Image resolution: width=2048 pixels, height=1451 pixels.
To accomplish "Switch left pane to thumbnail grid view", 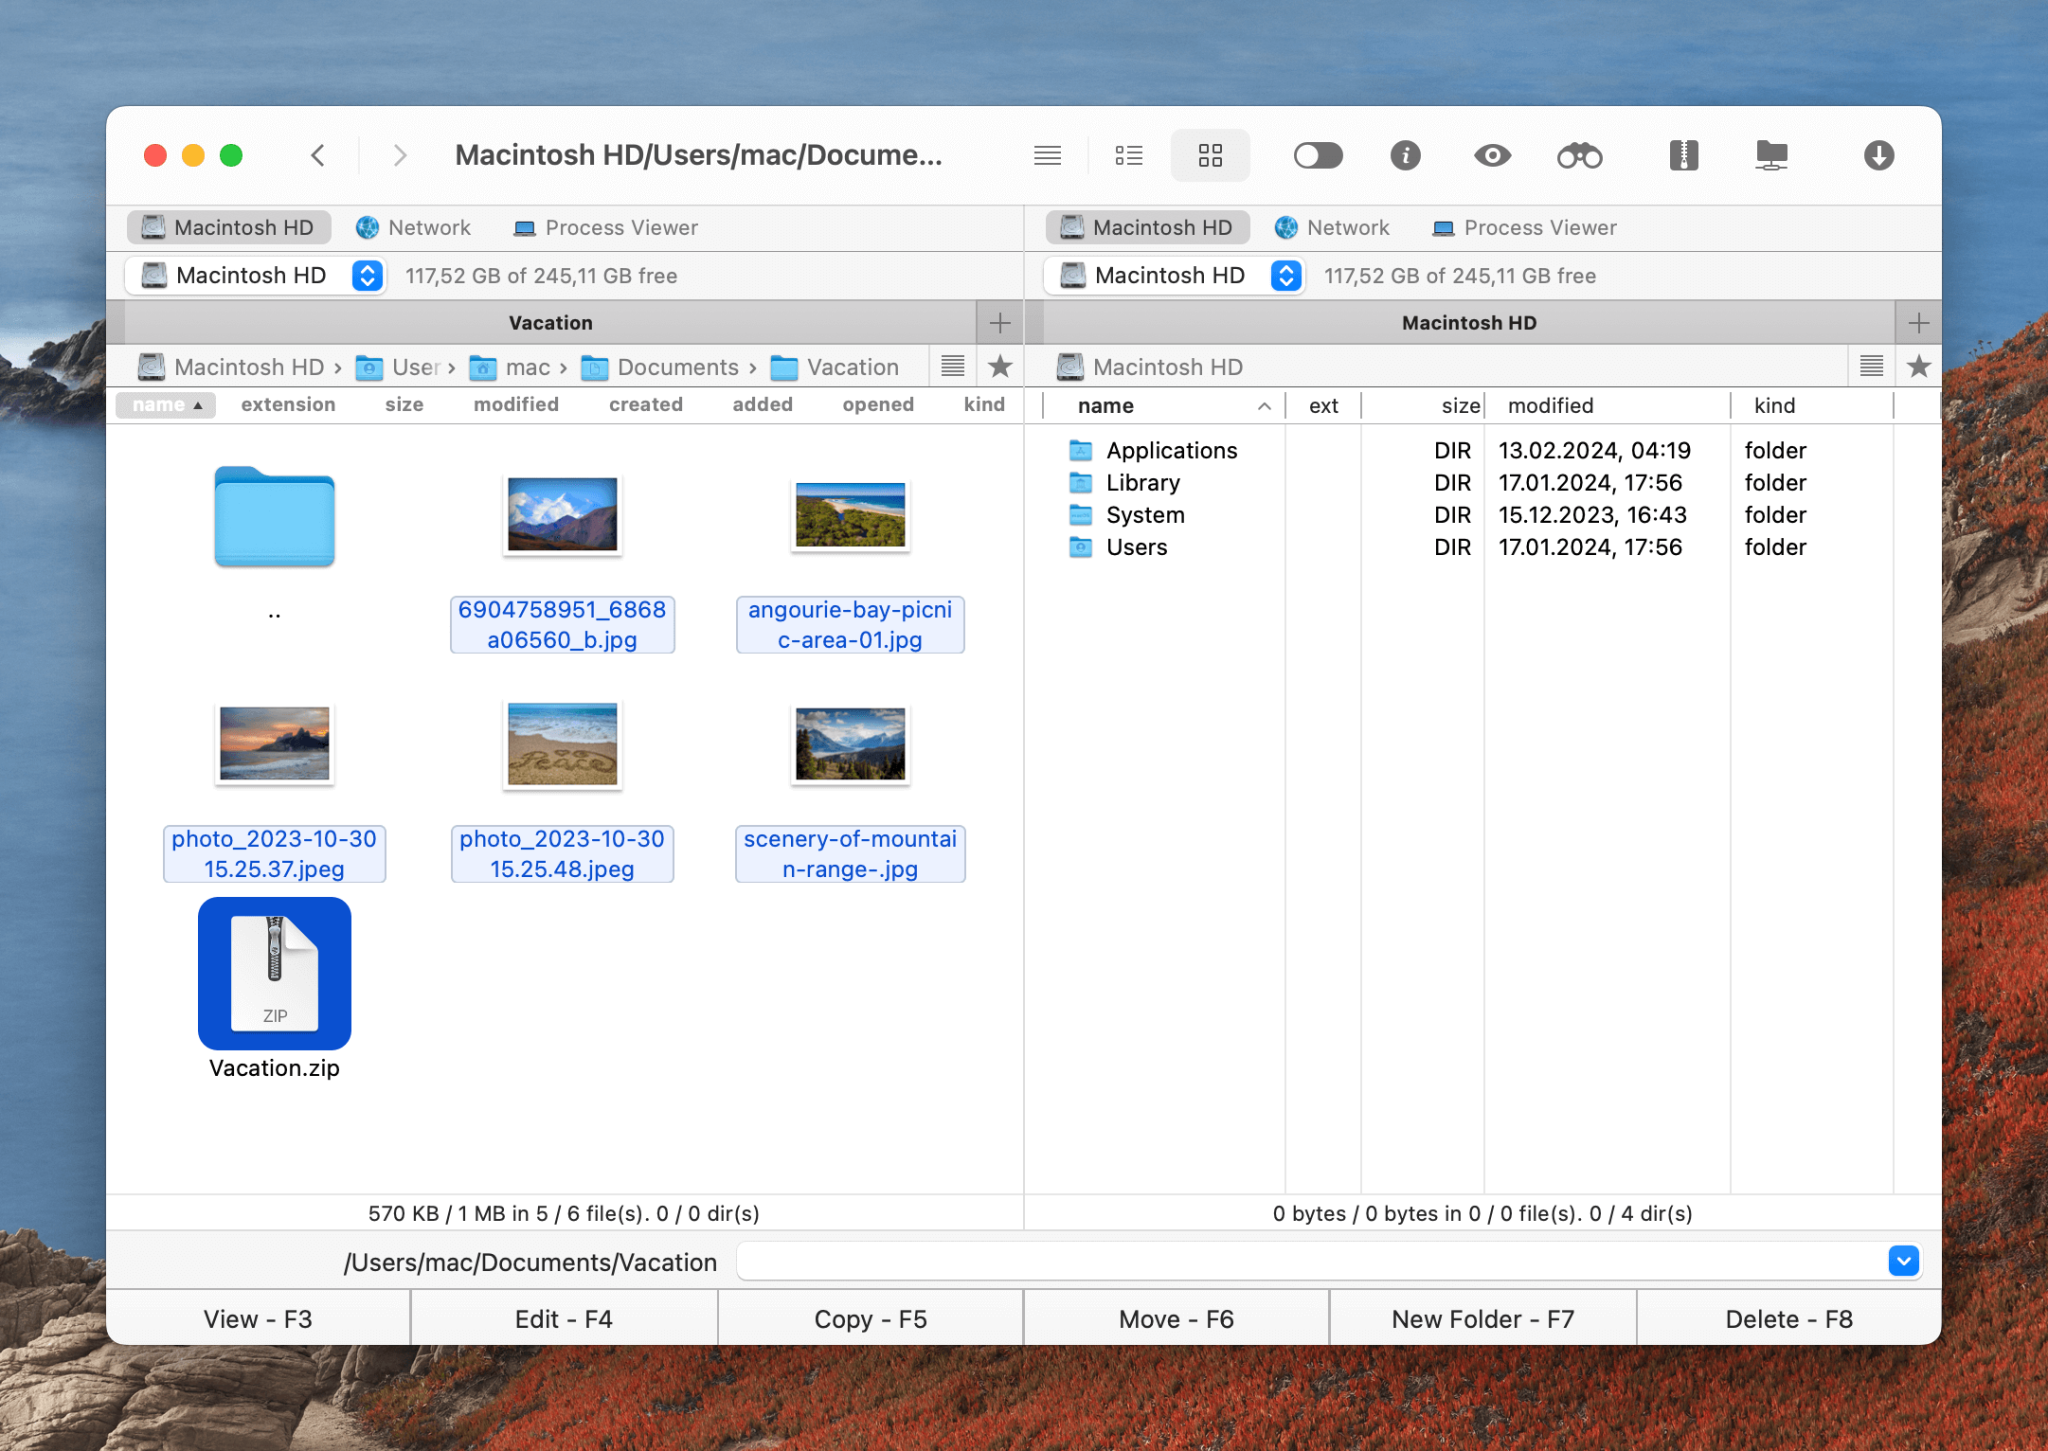I will (x=1210, y=155).
